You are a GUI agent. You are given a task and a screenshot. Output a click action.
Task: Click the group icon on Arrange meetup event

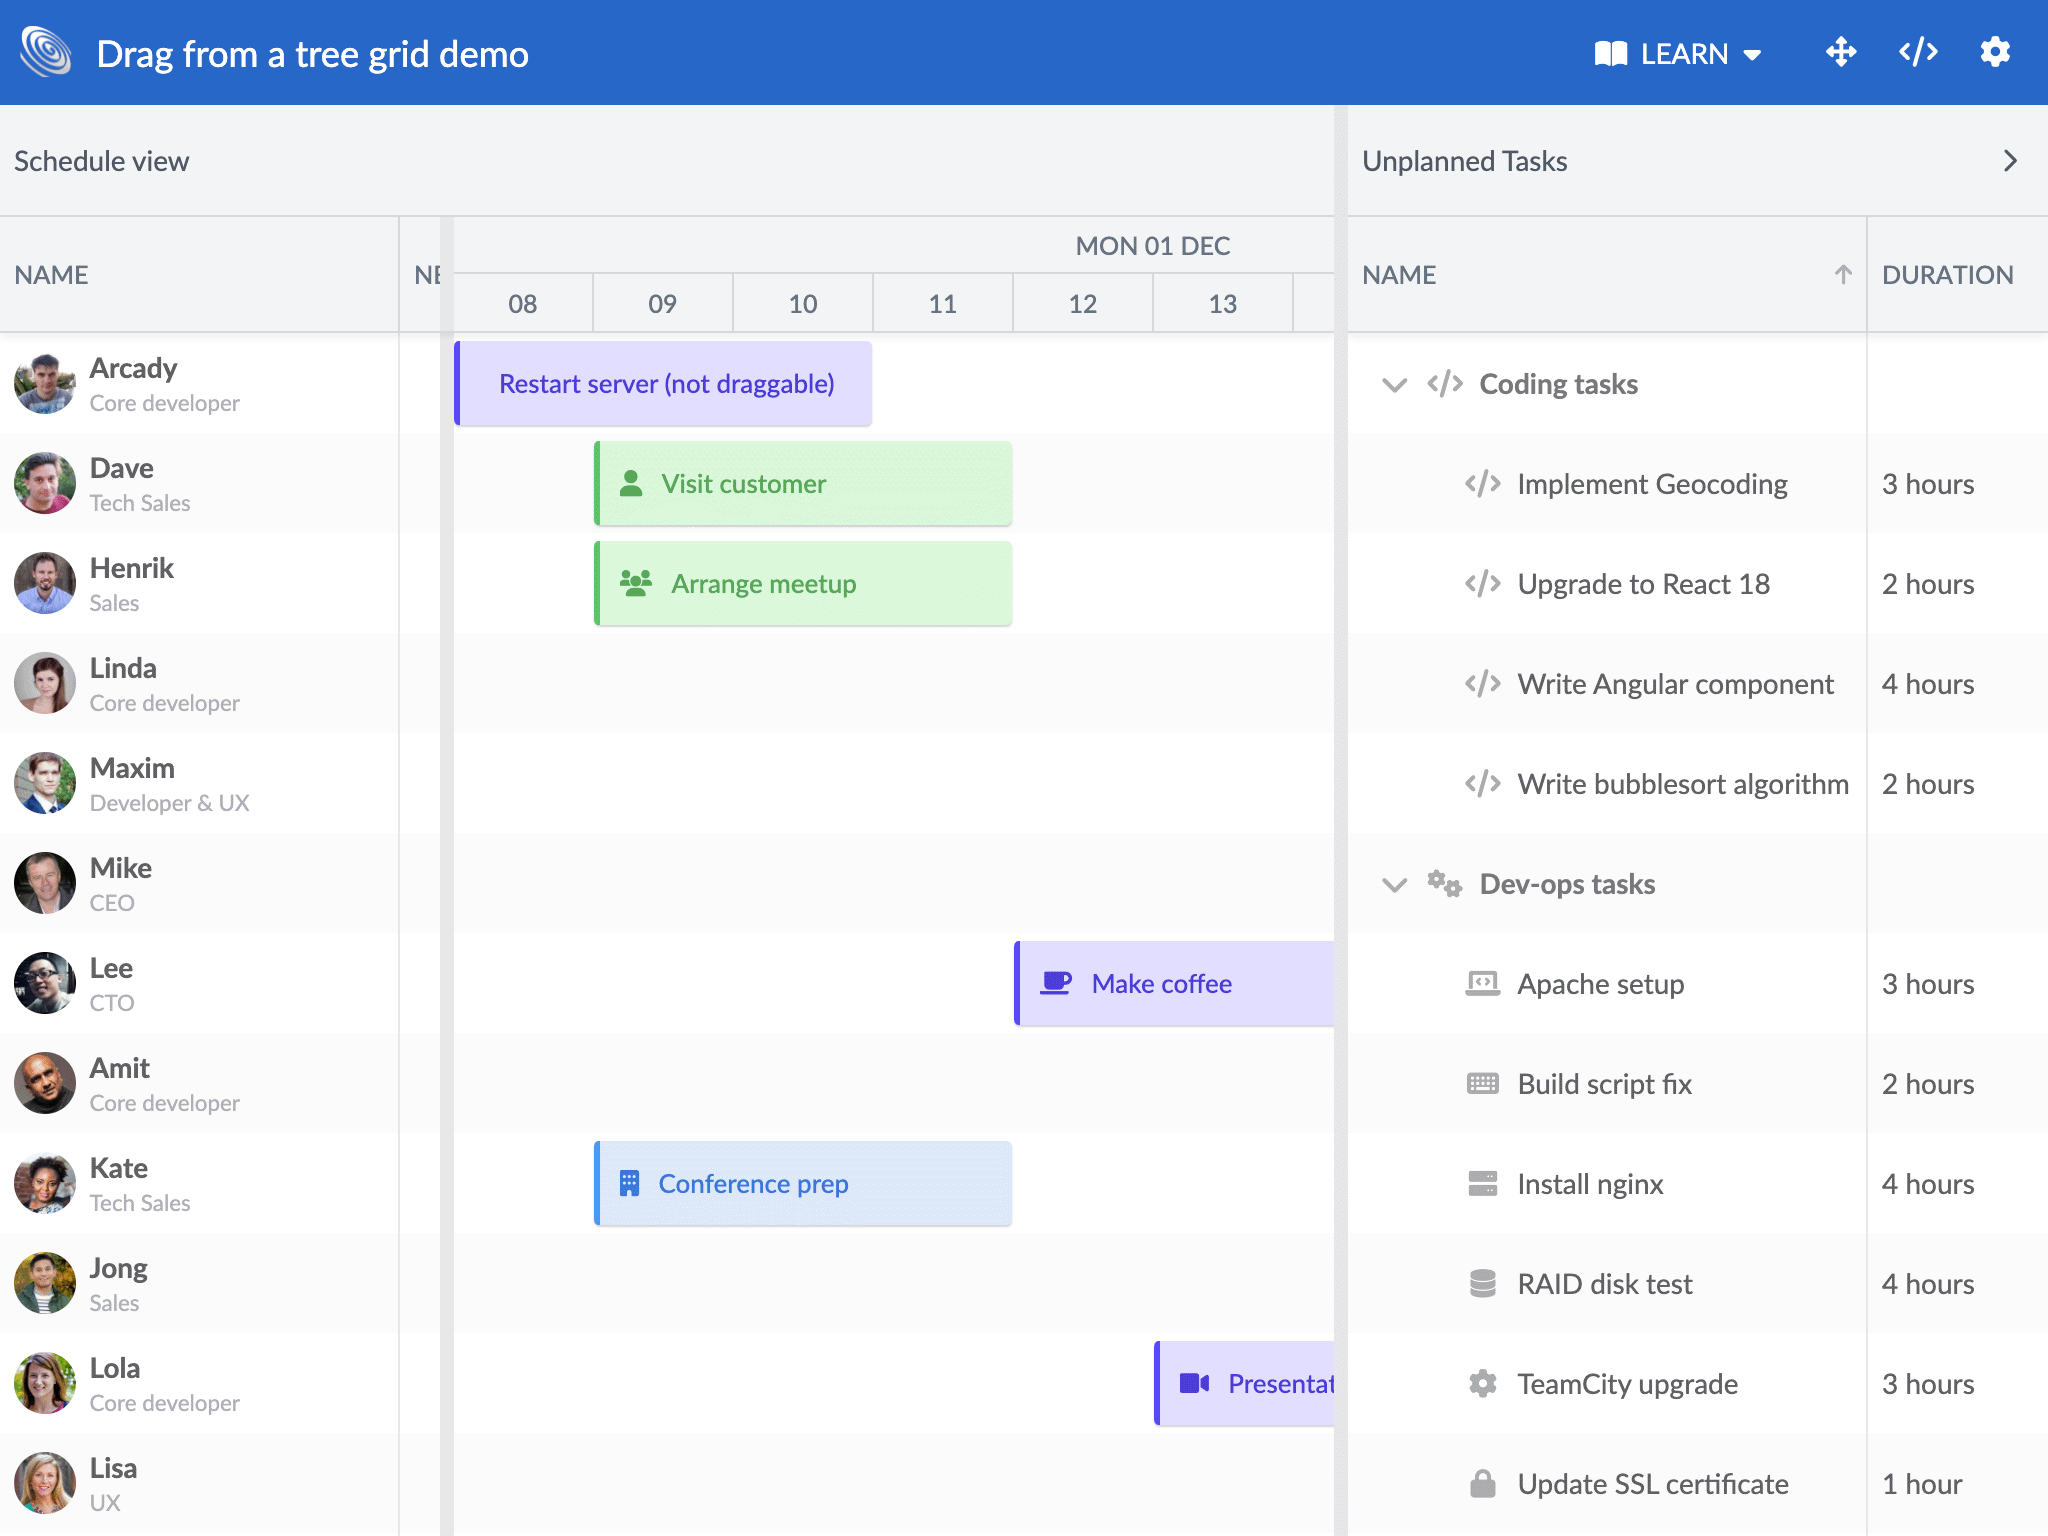coord(634,582)
